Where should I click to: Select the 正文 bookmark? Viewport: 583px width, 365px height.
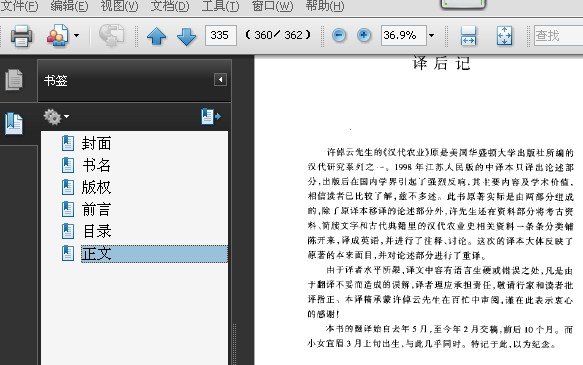point(154,254)
